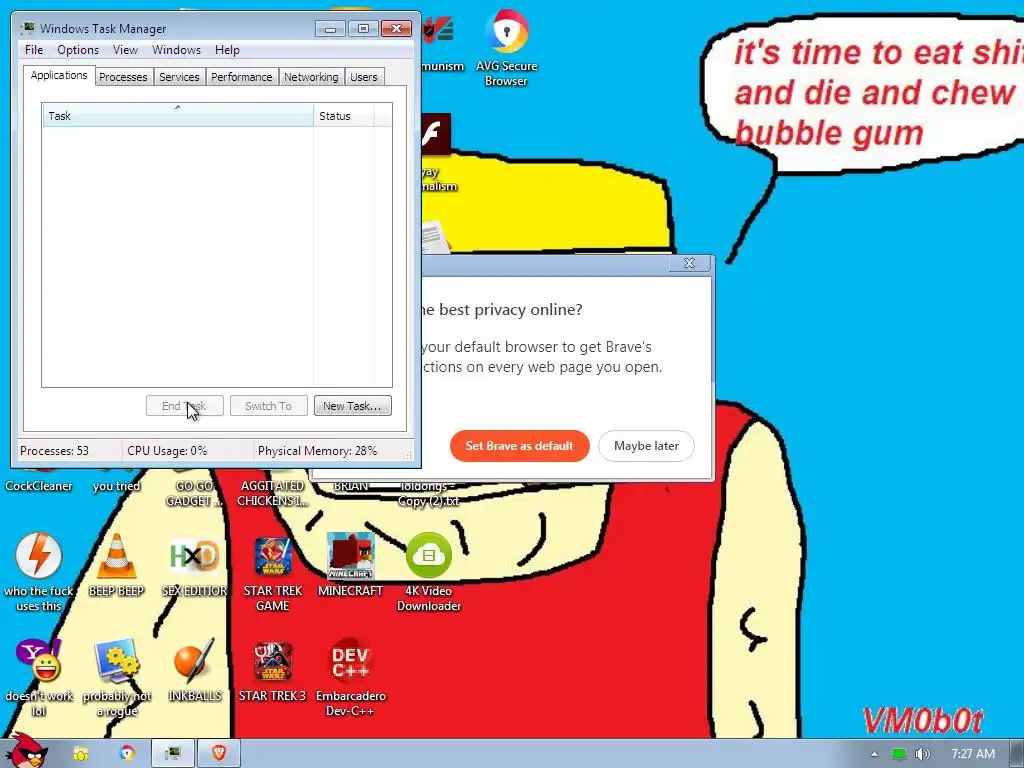This screenshot has width=1024, height=768.
Task: Select the Brave browser taskbar button
Action: (x=219, y=754)
